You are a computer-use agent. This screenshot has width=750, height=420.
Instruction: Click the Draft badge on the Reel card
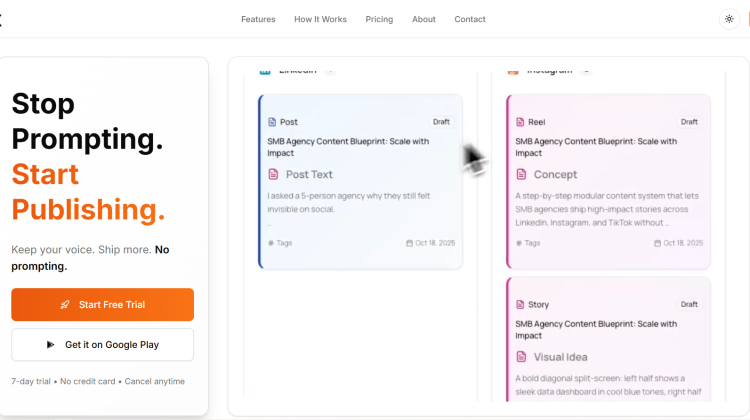pyautogui.click(x=689, y=122)
